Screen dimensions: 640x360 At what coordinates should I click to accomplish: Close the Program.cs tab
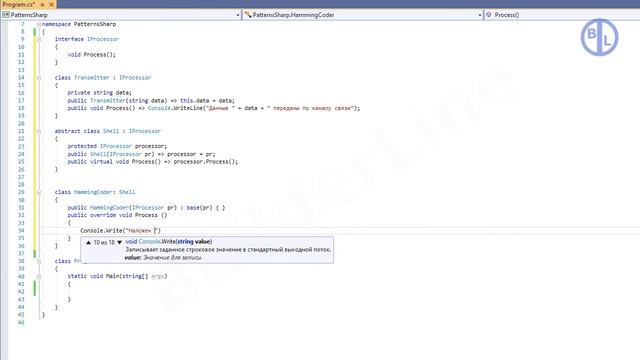51,4
